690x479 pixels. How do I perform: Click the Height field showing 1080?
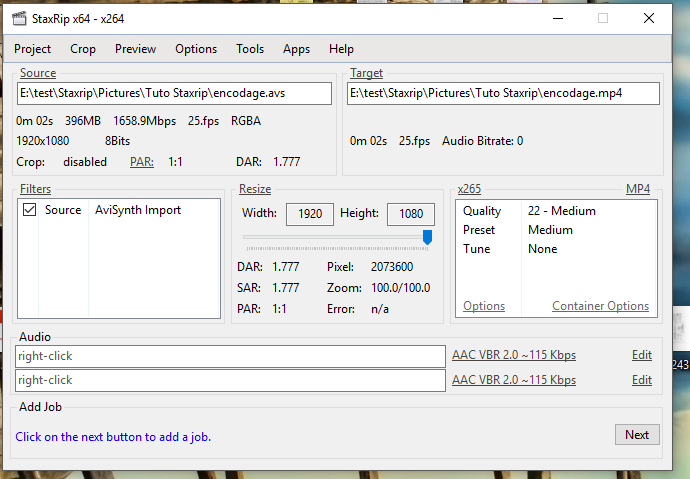(x=411, y=214)
